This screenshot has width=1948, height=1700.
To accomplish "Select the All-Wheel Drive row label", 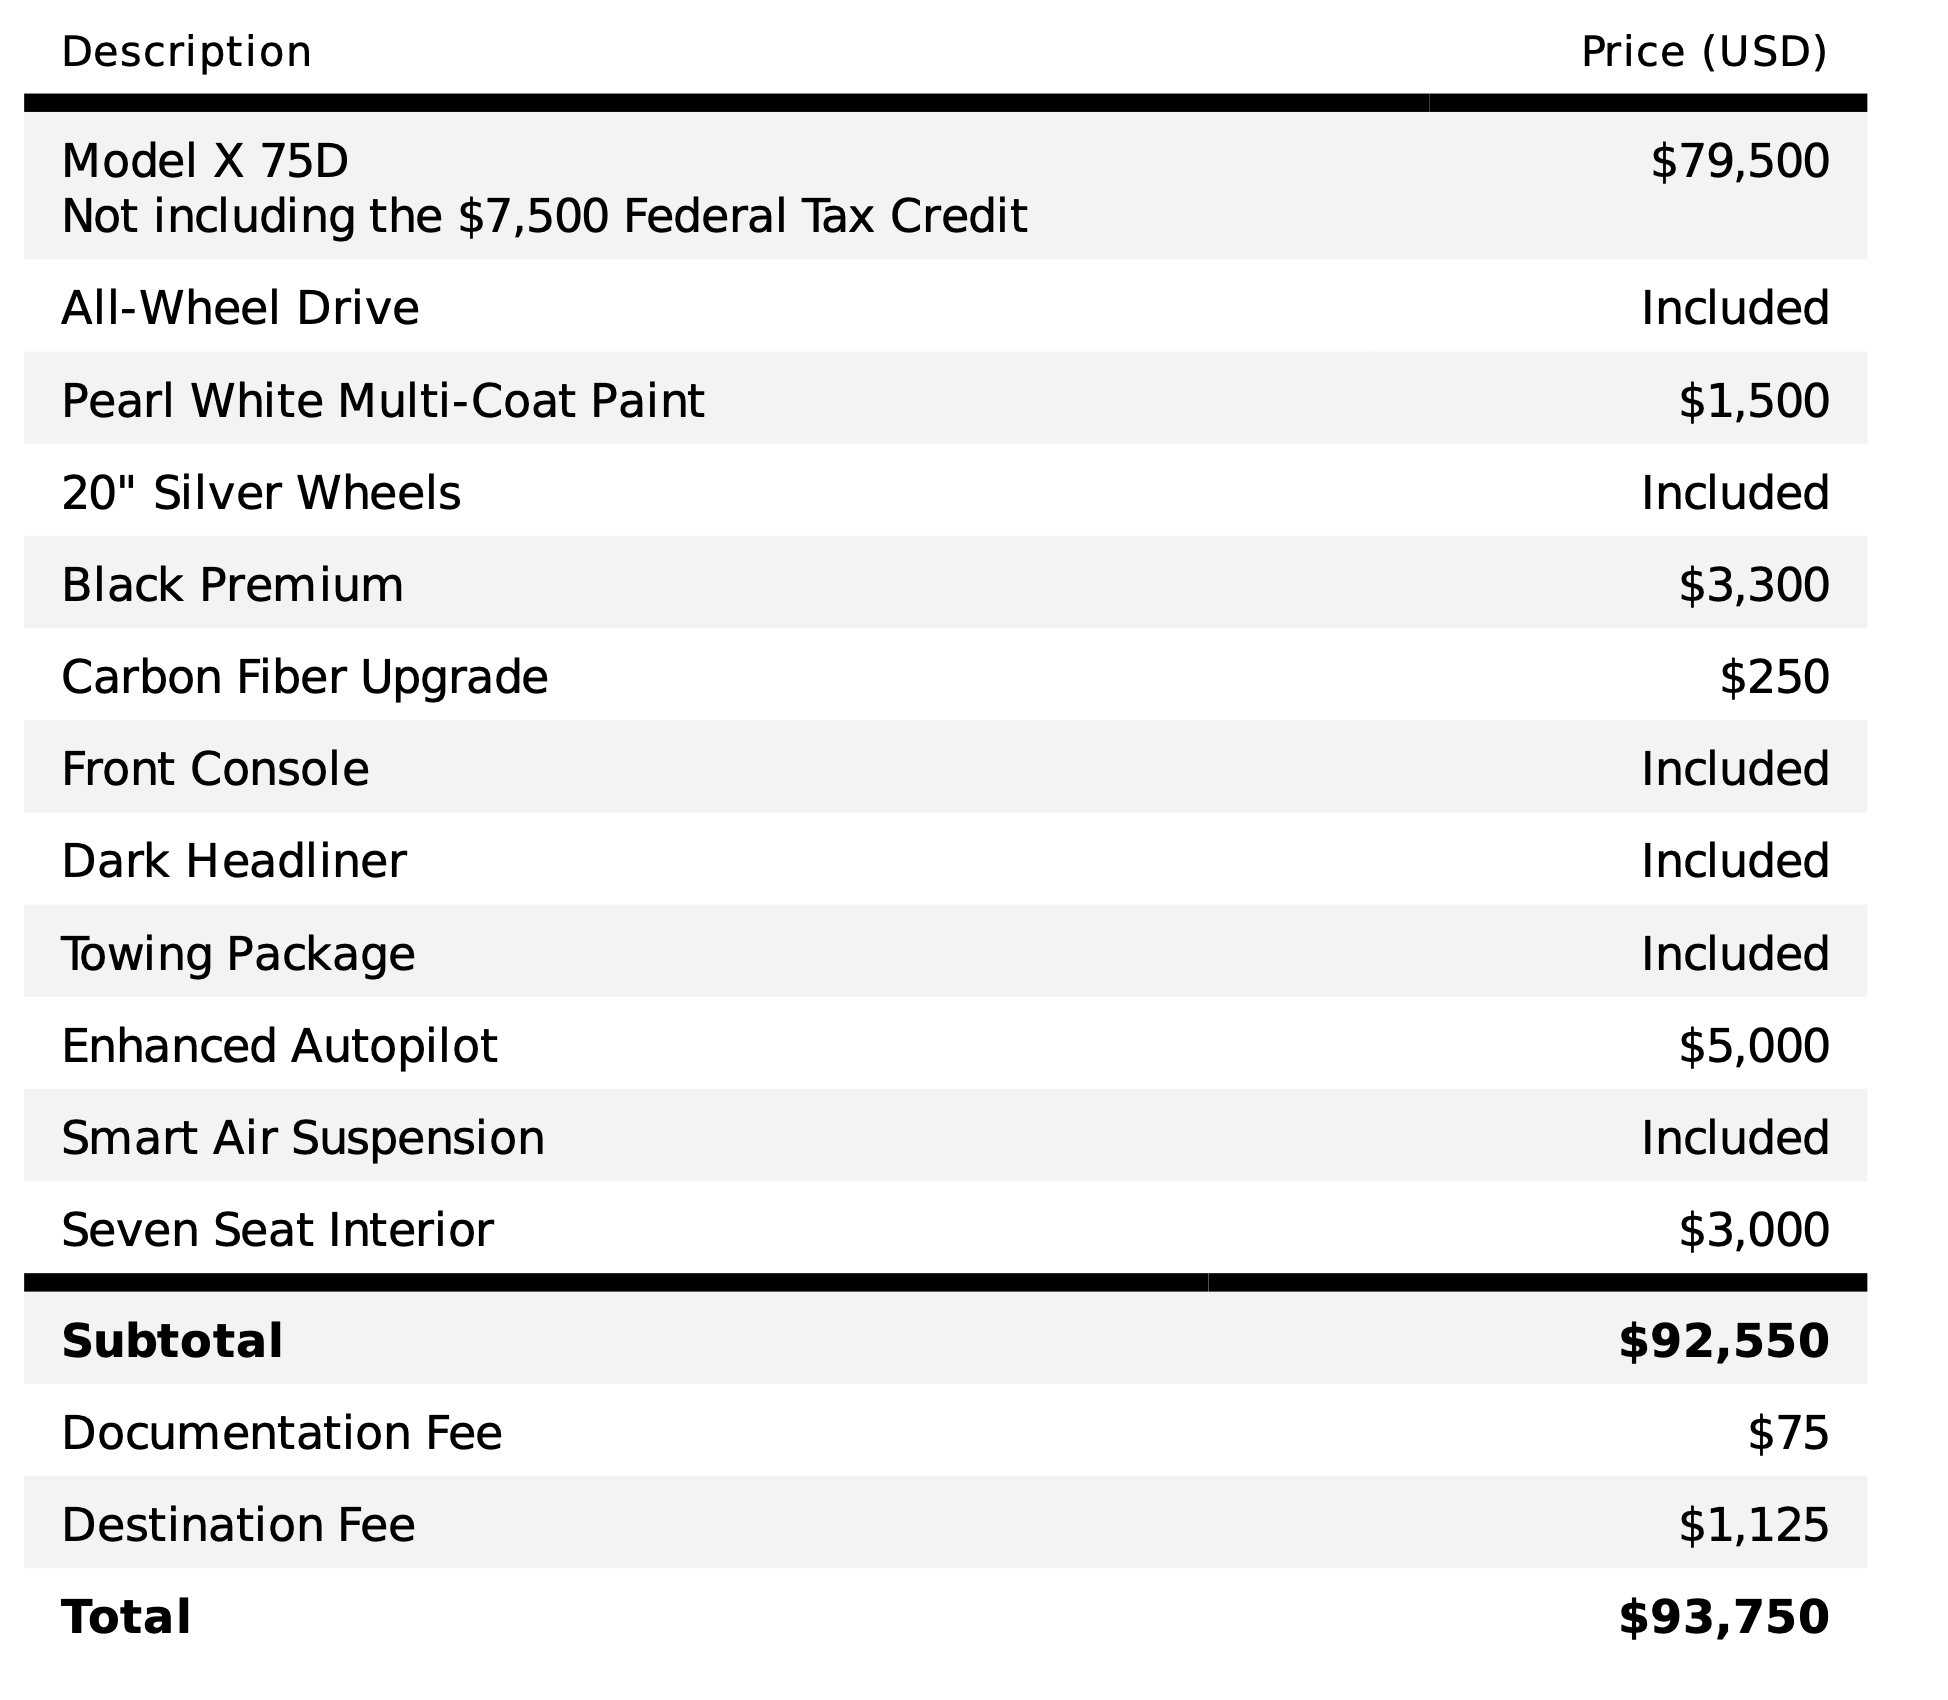I will click(240, 308).
